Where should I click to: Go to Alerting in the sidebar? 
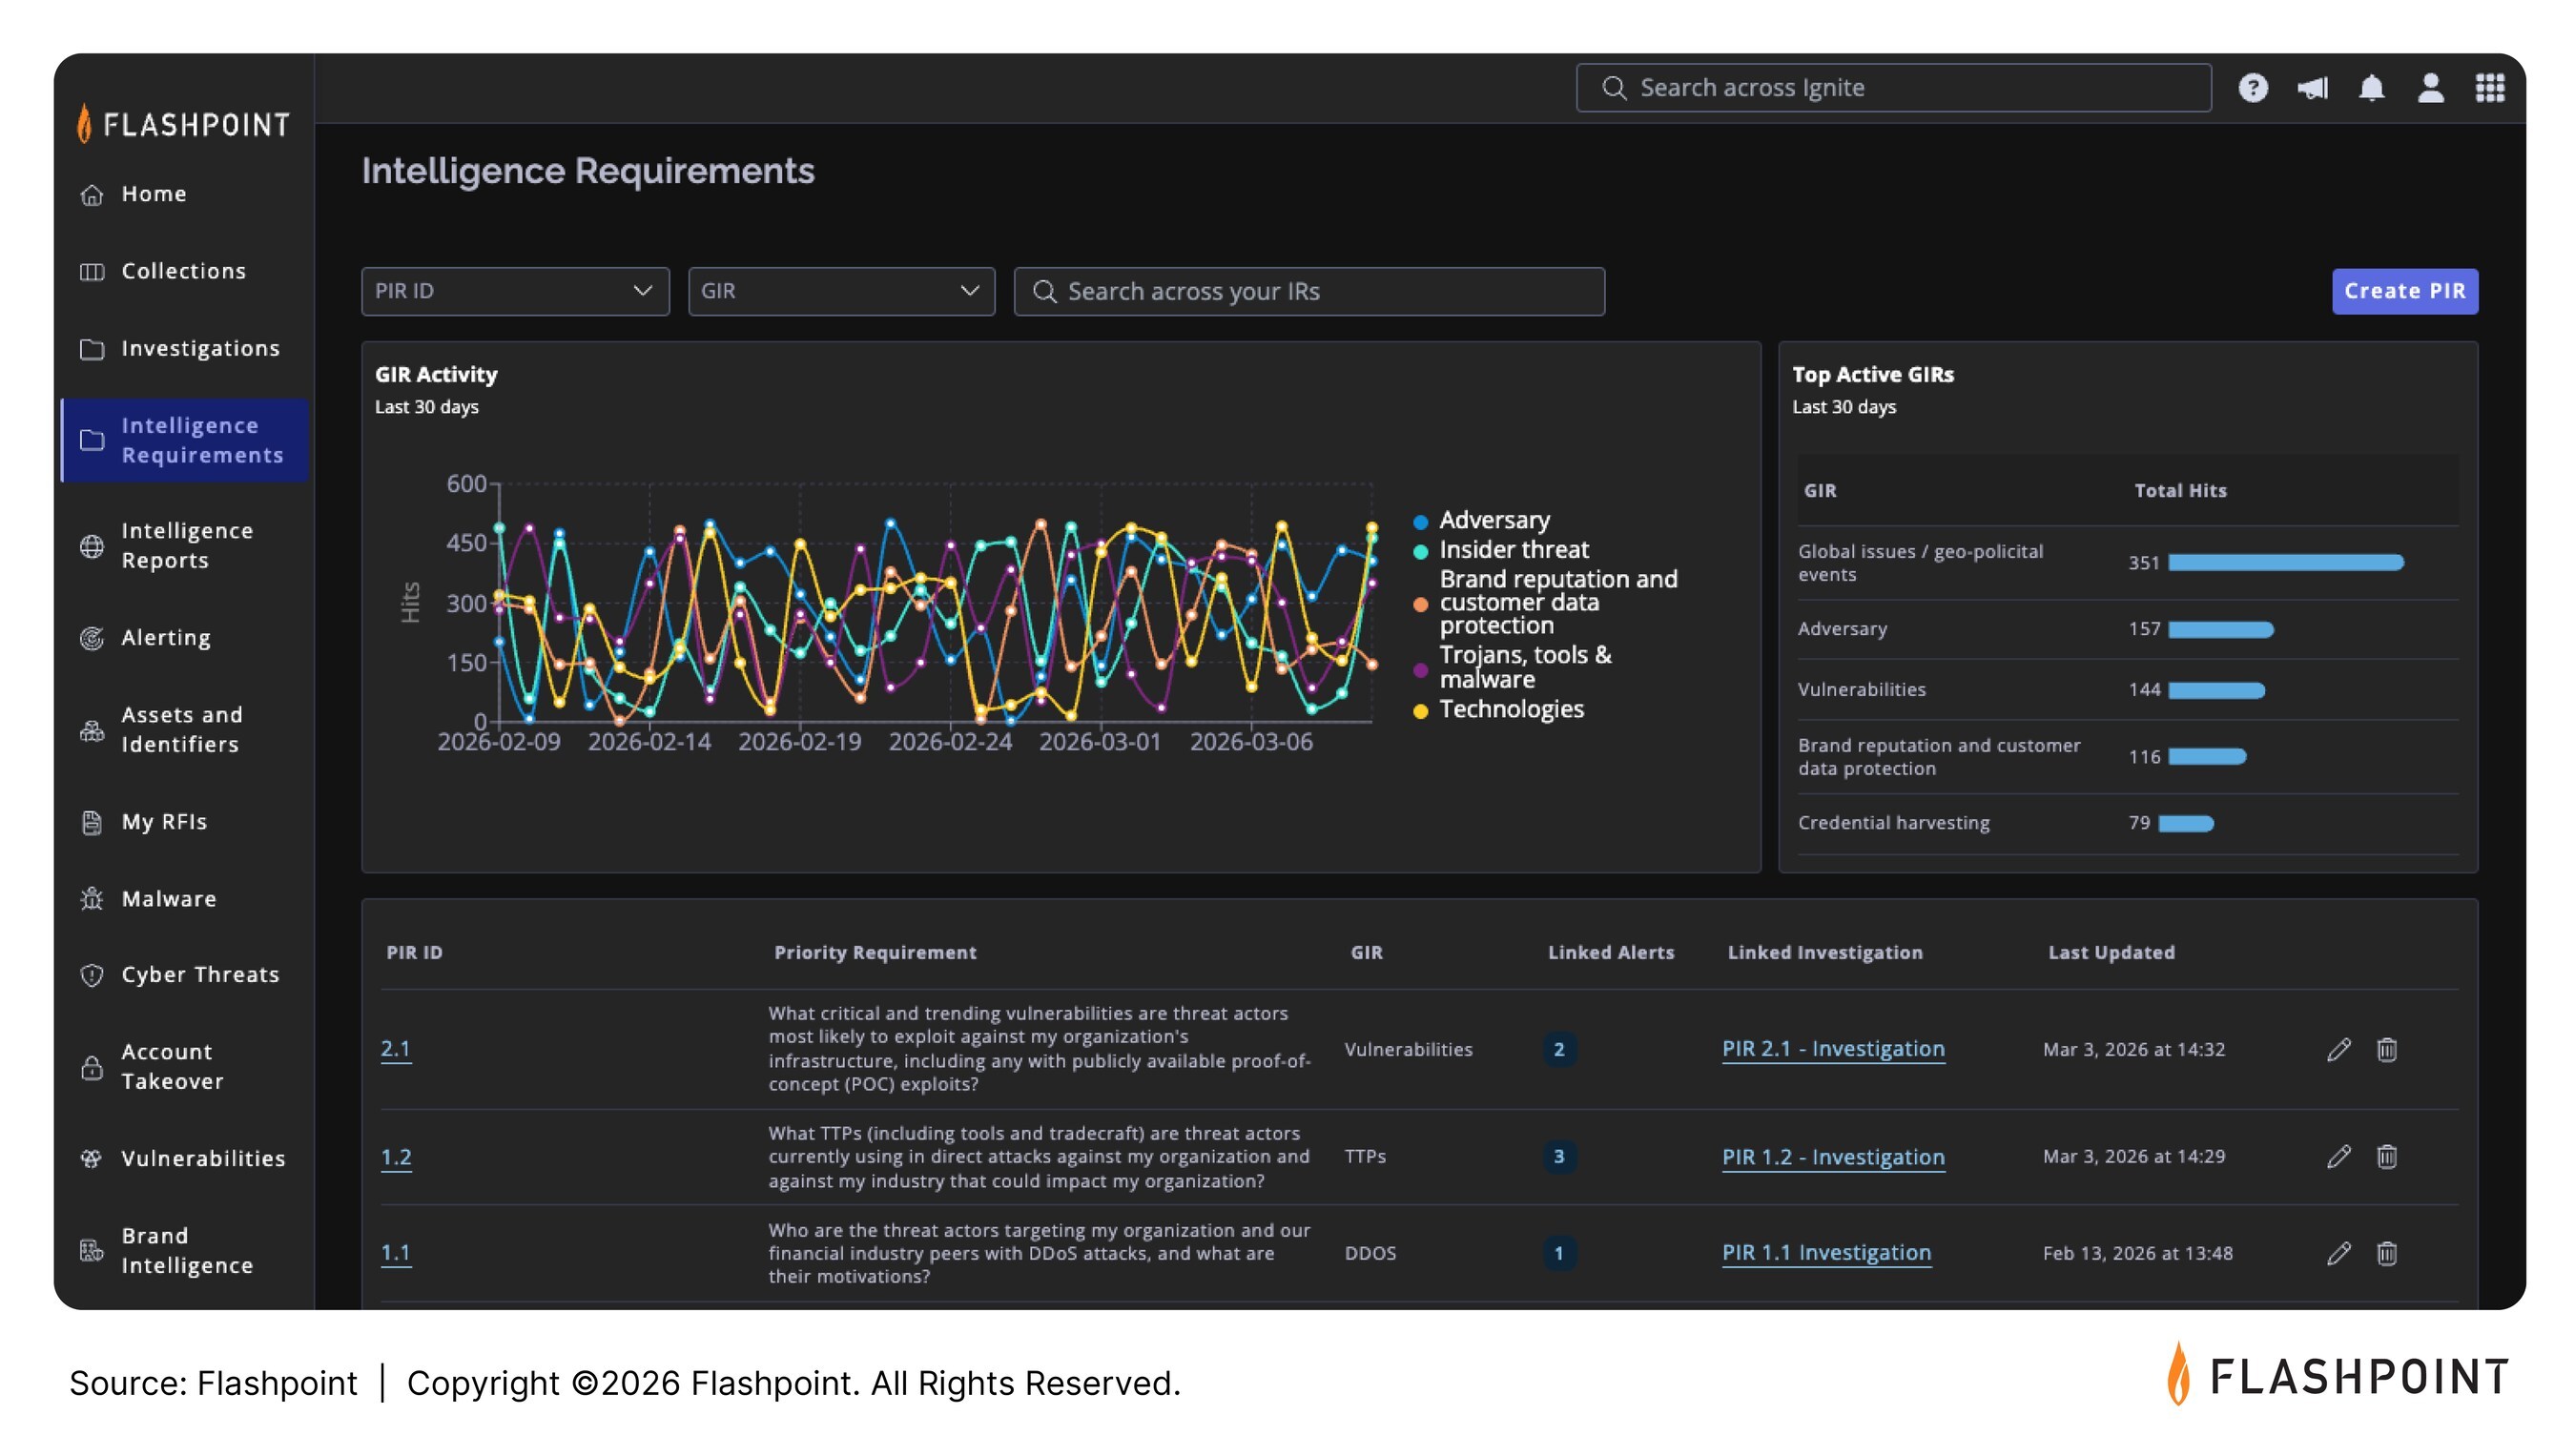coord(166,638)
